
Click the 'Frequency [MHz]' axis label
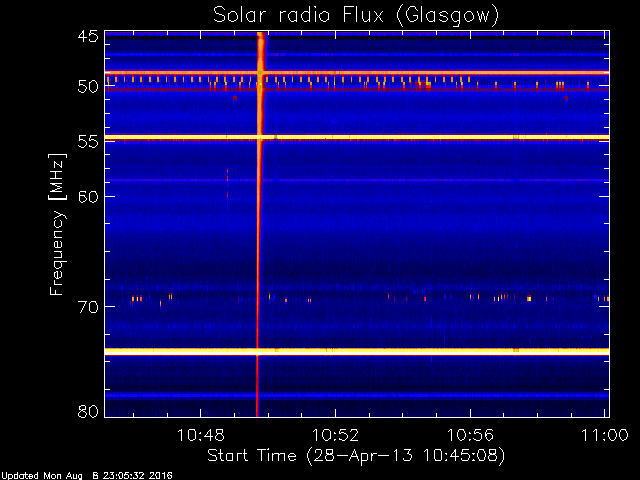pos(57,224)
